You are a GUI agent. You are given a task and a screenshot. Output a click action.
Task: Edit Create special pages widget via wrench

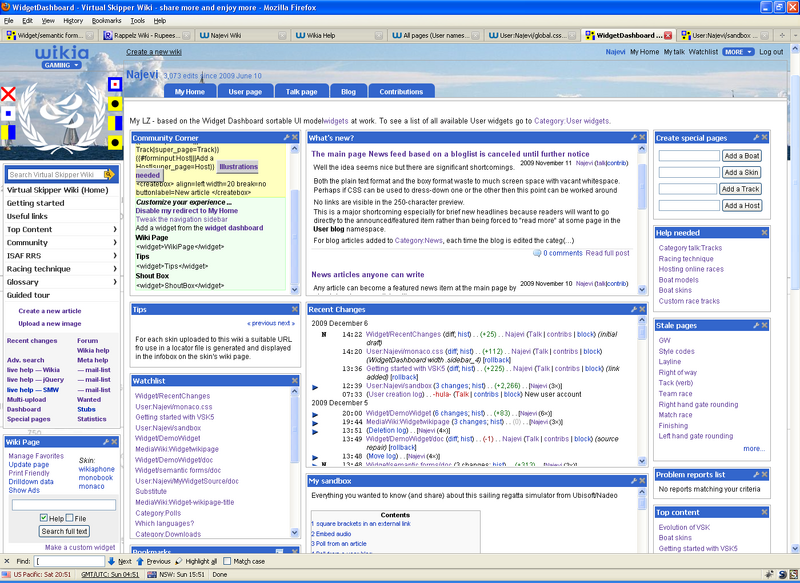[x=756, y=138]
